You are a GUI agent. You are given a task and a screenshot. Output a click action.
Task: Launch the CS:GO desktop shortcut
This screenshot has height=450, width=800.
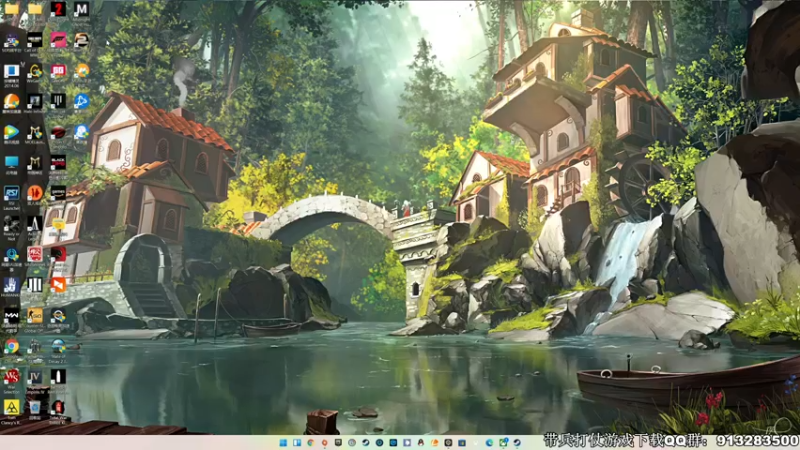35,315
